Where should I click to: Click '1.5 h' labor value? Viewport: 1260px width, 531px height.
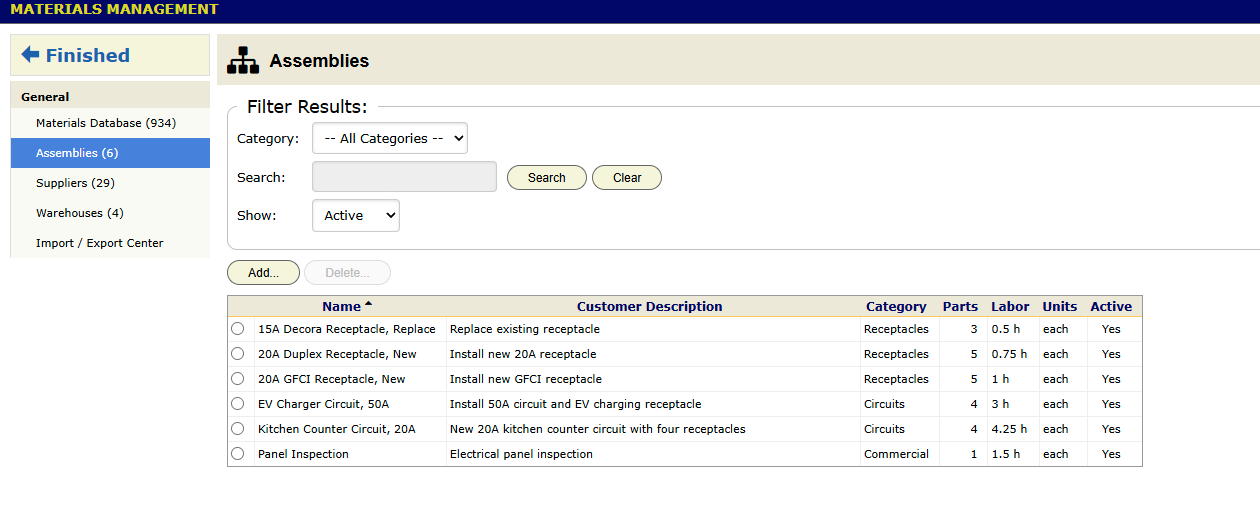[x=1006, y=454]
